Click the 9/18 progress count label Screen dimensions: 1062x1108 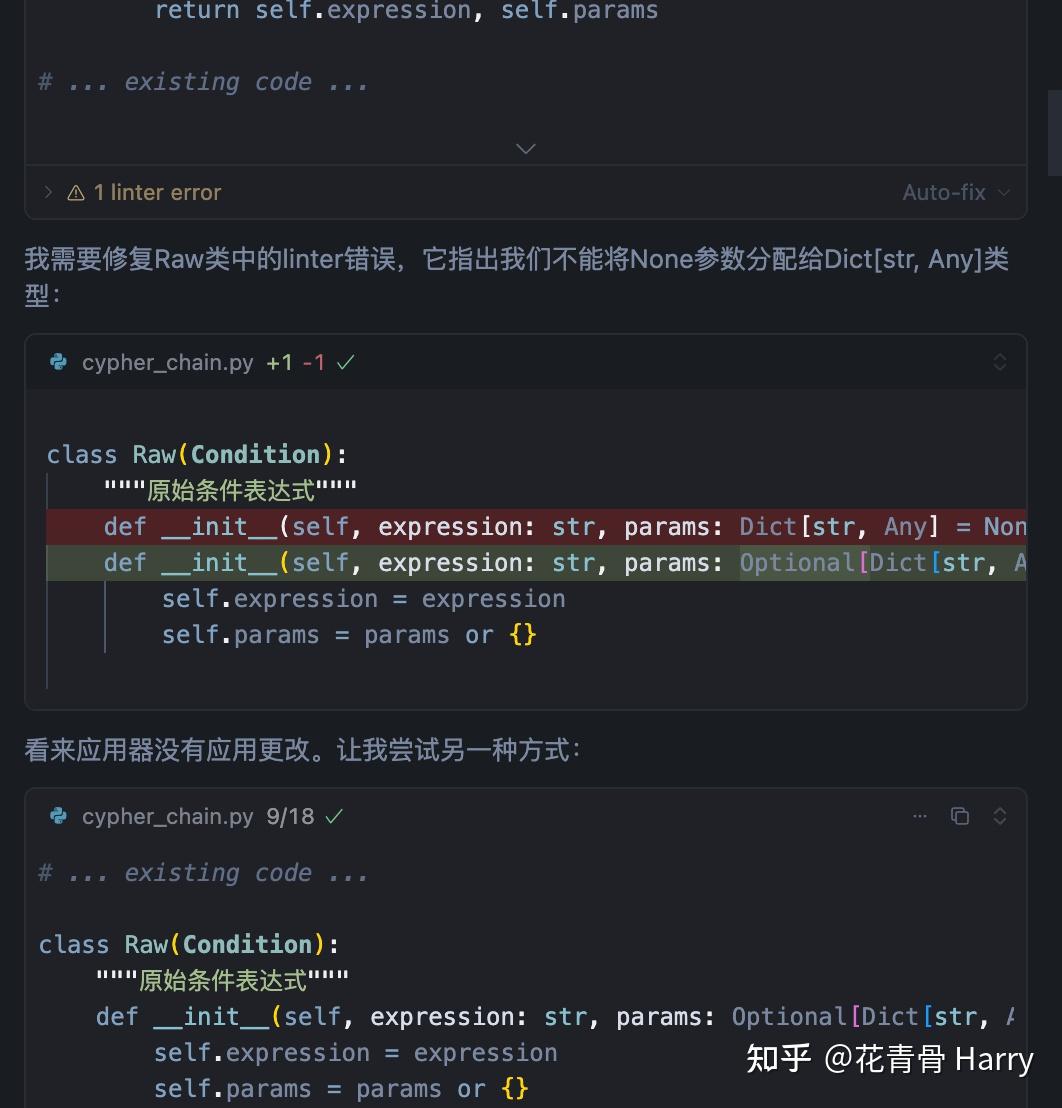click(290, 816)
